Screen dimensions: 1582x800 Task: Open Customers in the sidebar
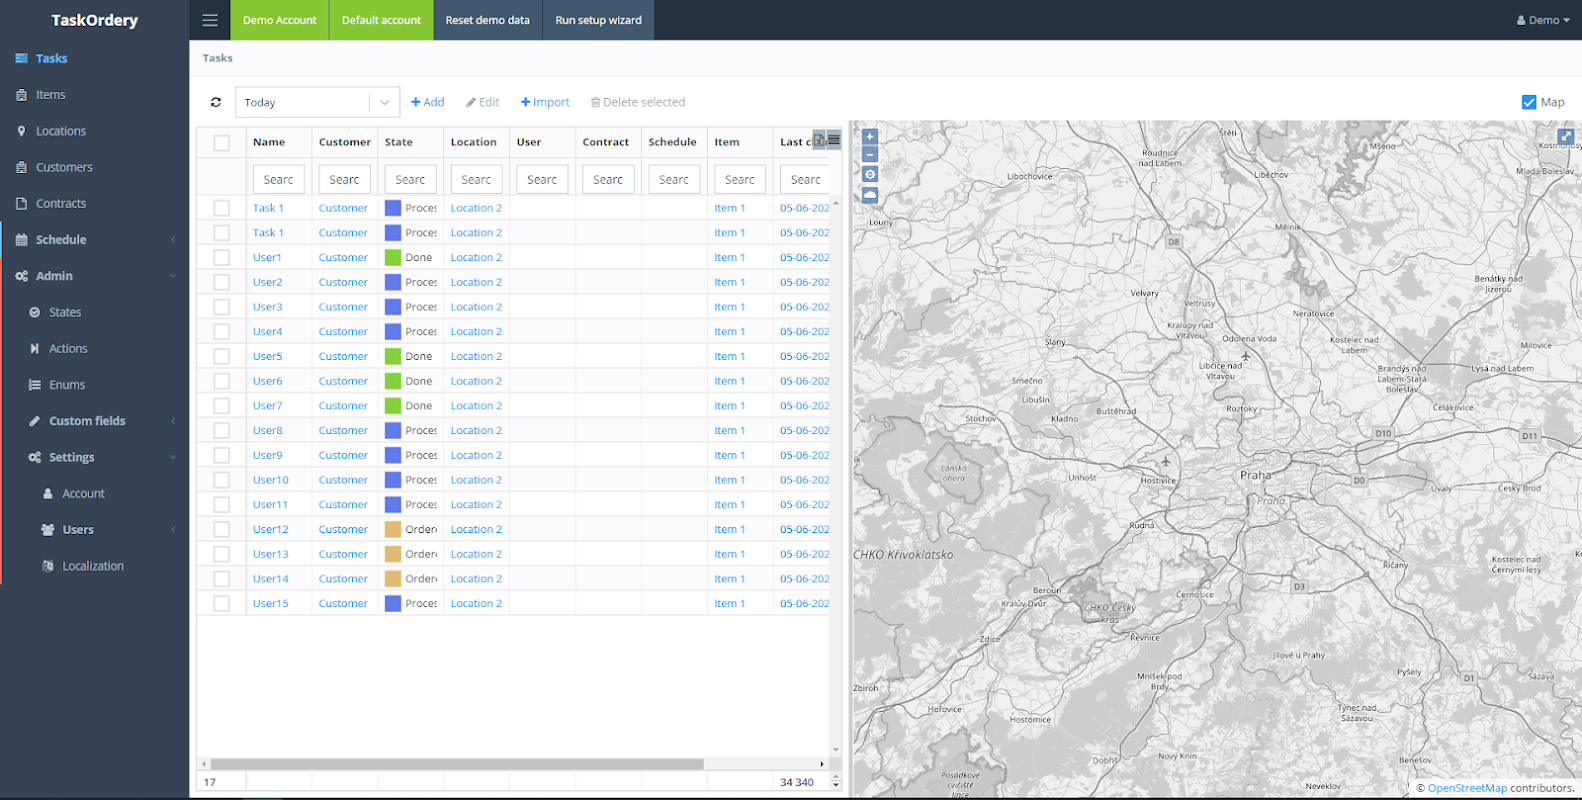point(64,167)
